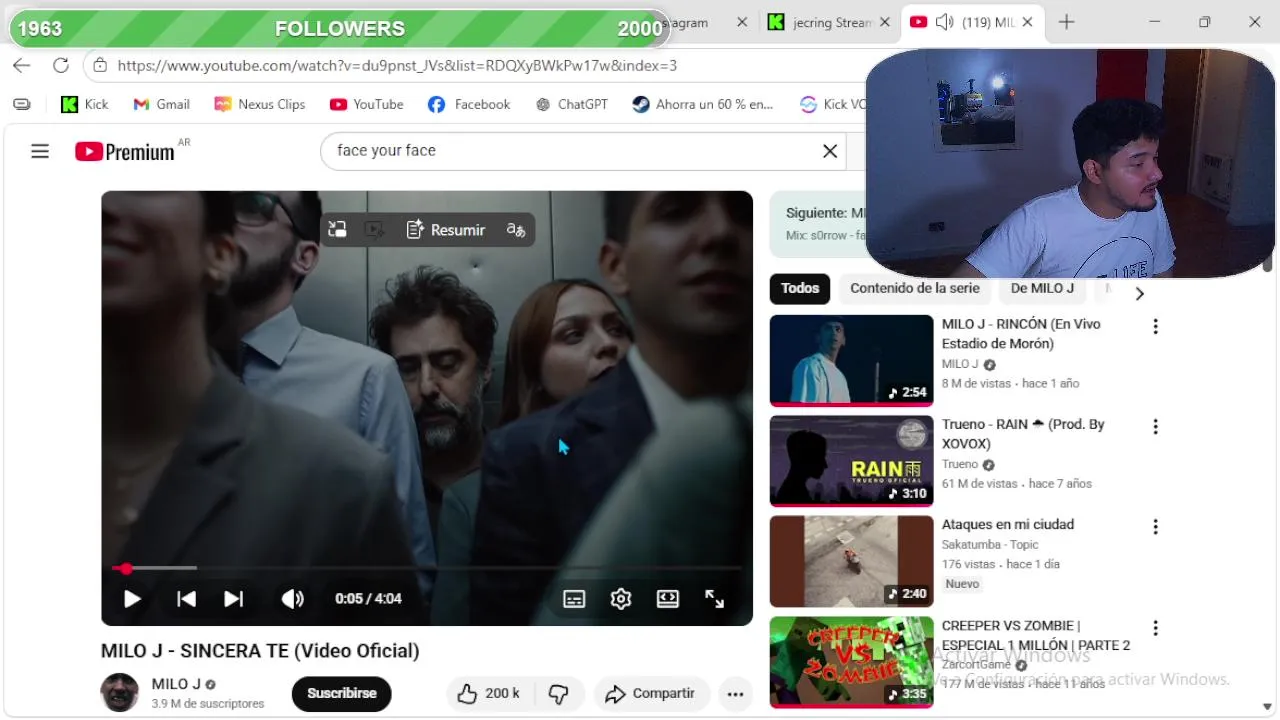Subscribe with the Suscribirse button
Viewport: 1280px width, 720px height.
(x=342, y=693)
